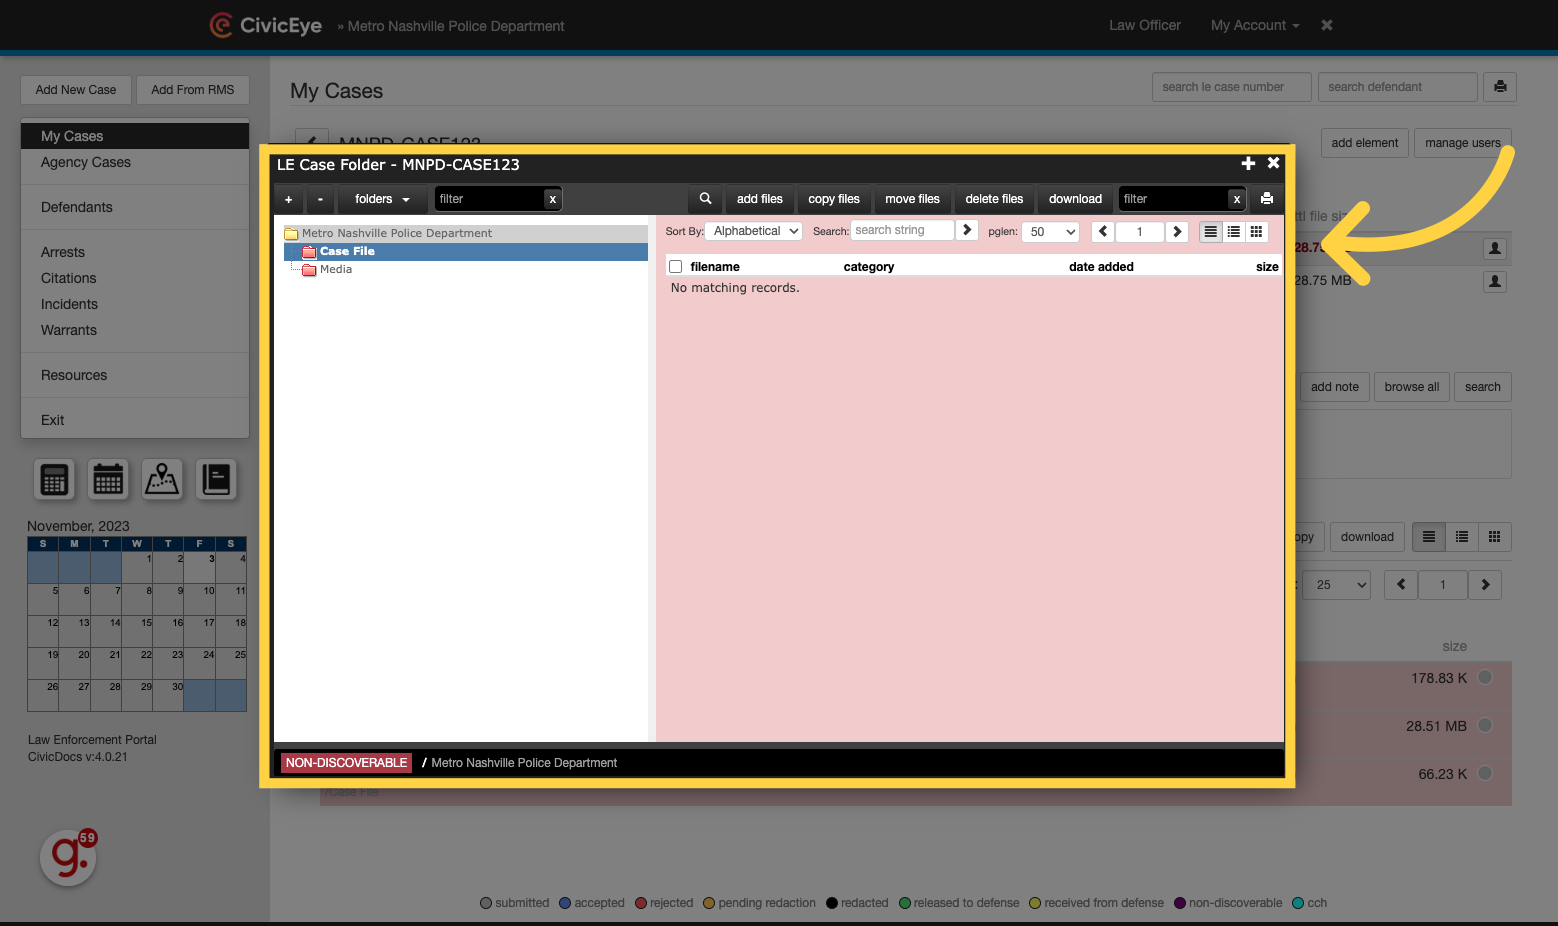
Task: Click the search magnifier icon in folder toolbar
Action: [x=705, y=199]
